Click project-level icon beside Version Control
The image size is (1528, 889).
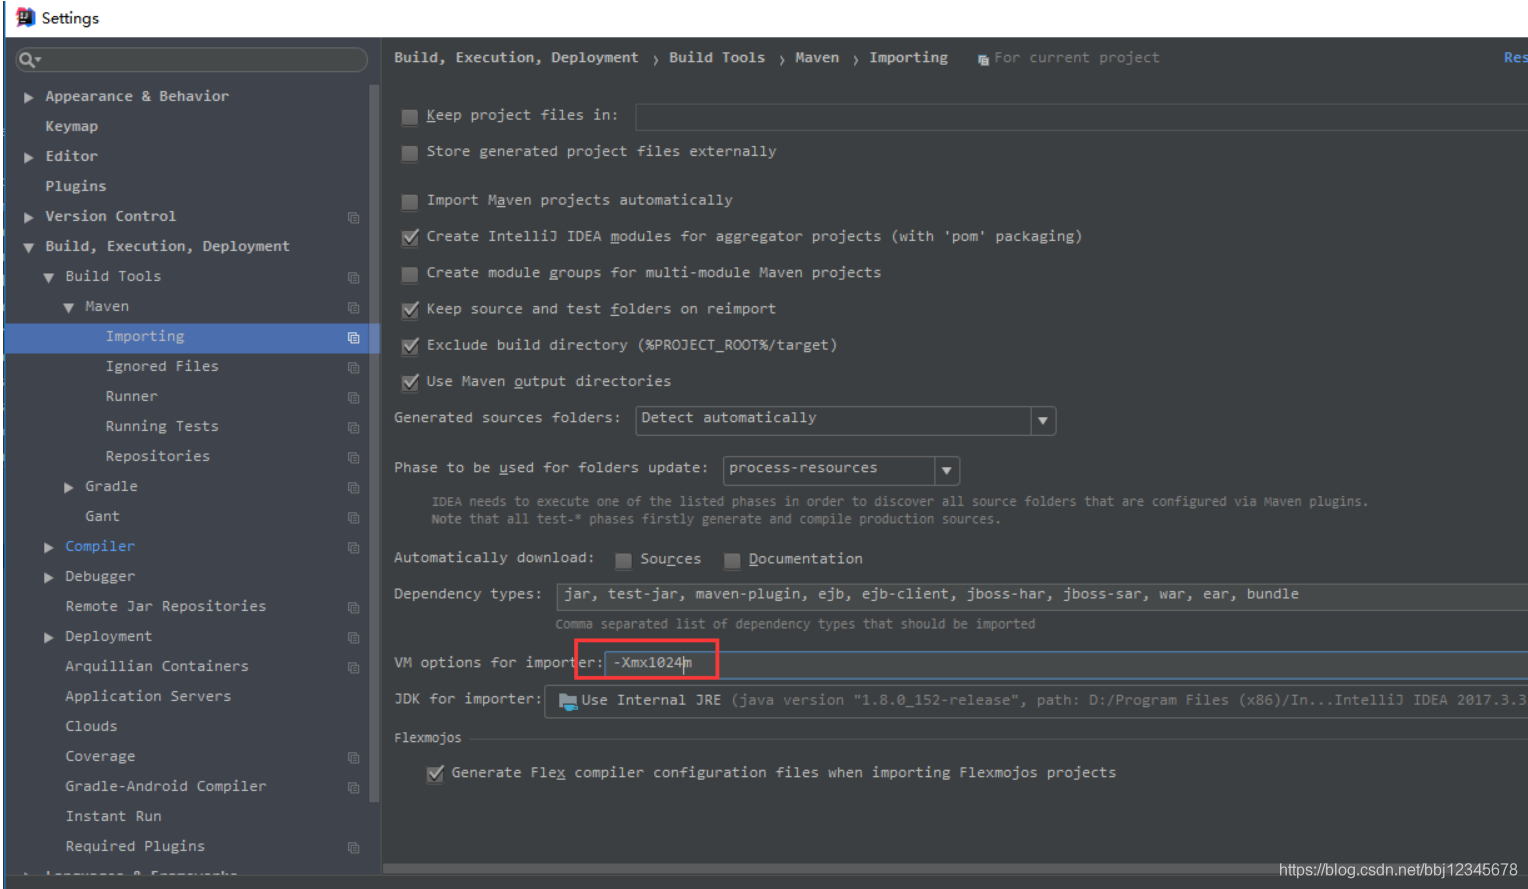click(353, 217)
